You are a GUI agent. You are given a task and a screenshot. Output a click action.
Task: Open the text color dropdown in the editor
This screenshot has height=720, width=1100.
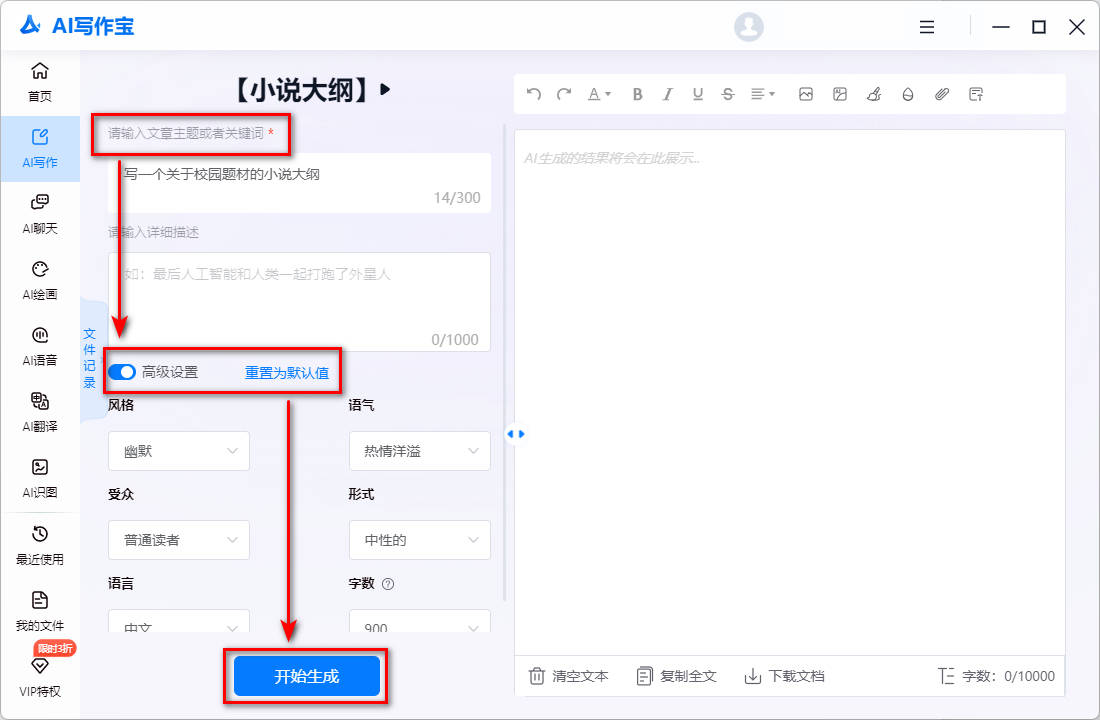click(598, 94)
